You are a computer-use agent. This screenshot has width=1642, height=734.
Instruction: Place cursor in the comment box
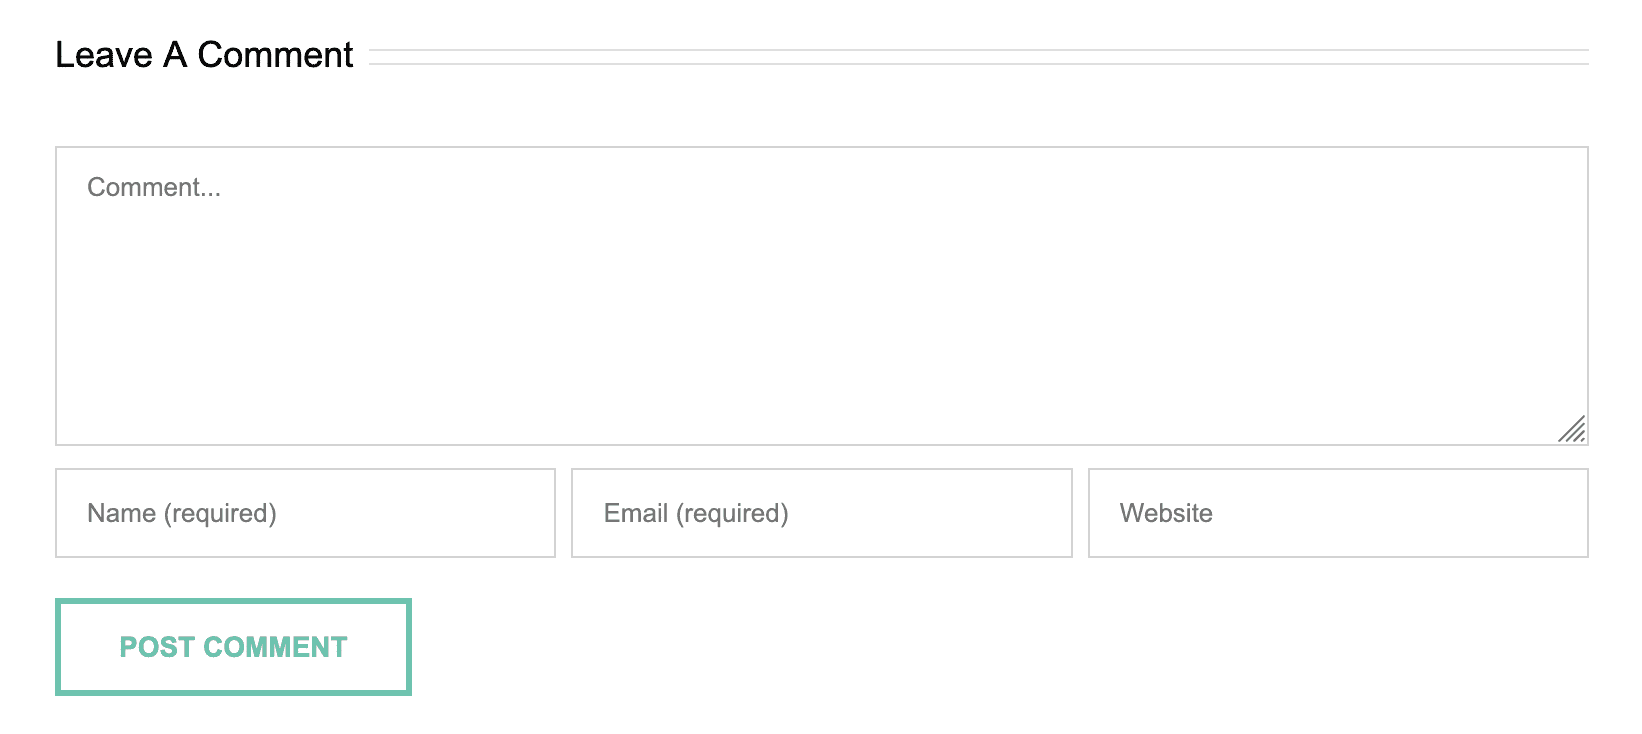click(821, 296)
